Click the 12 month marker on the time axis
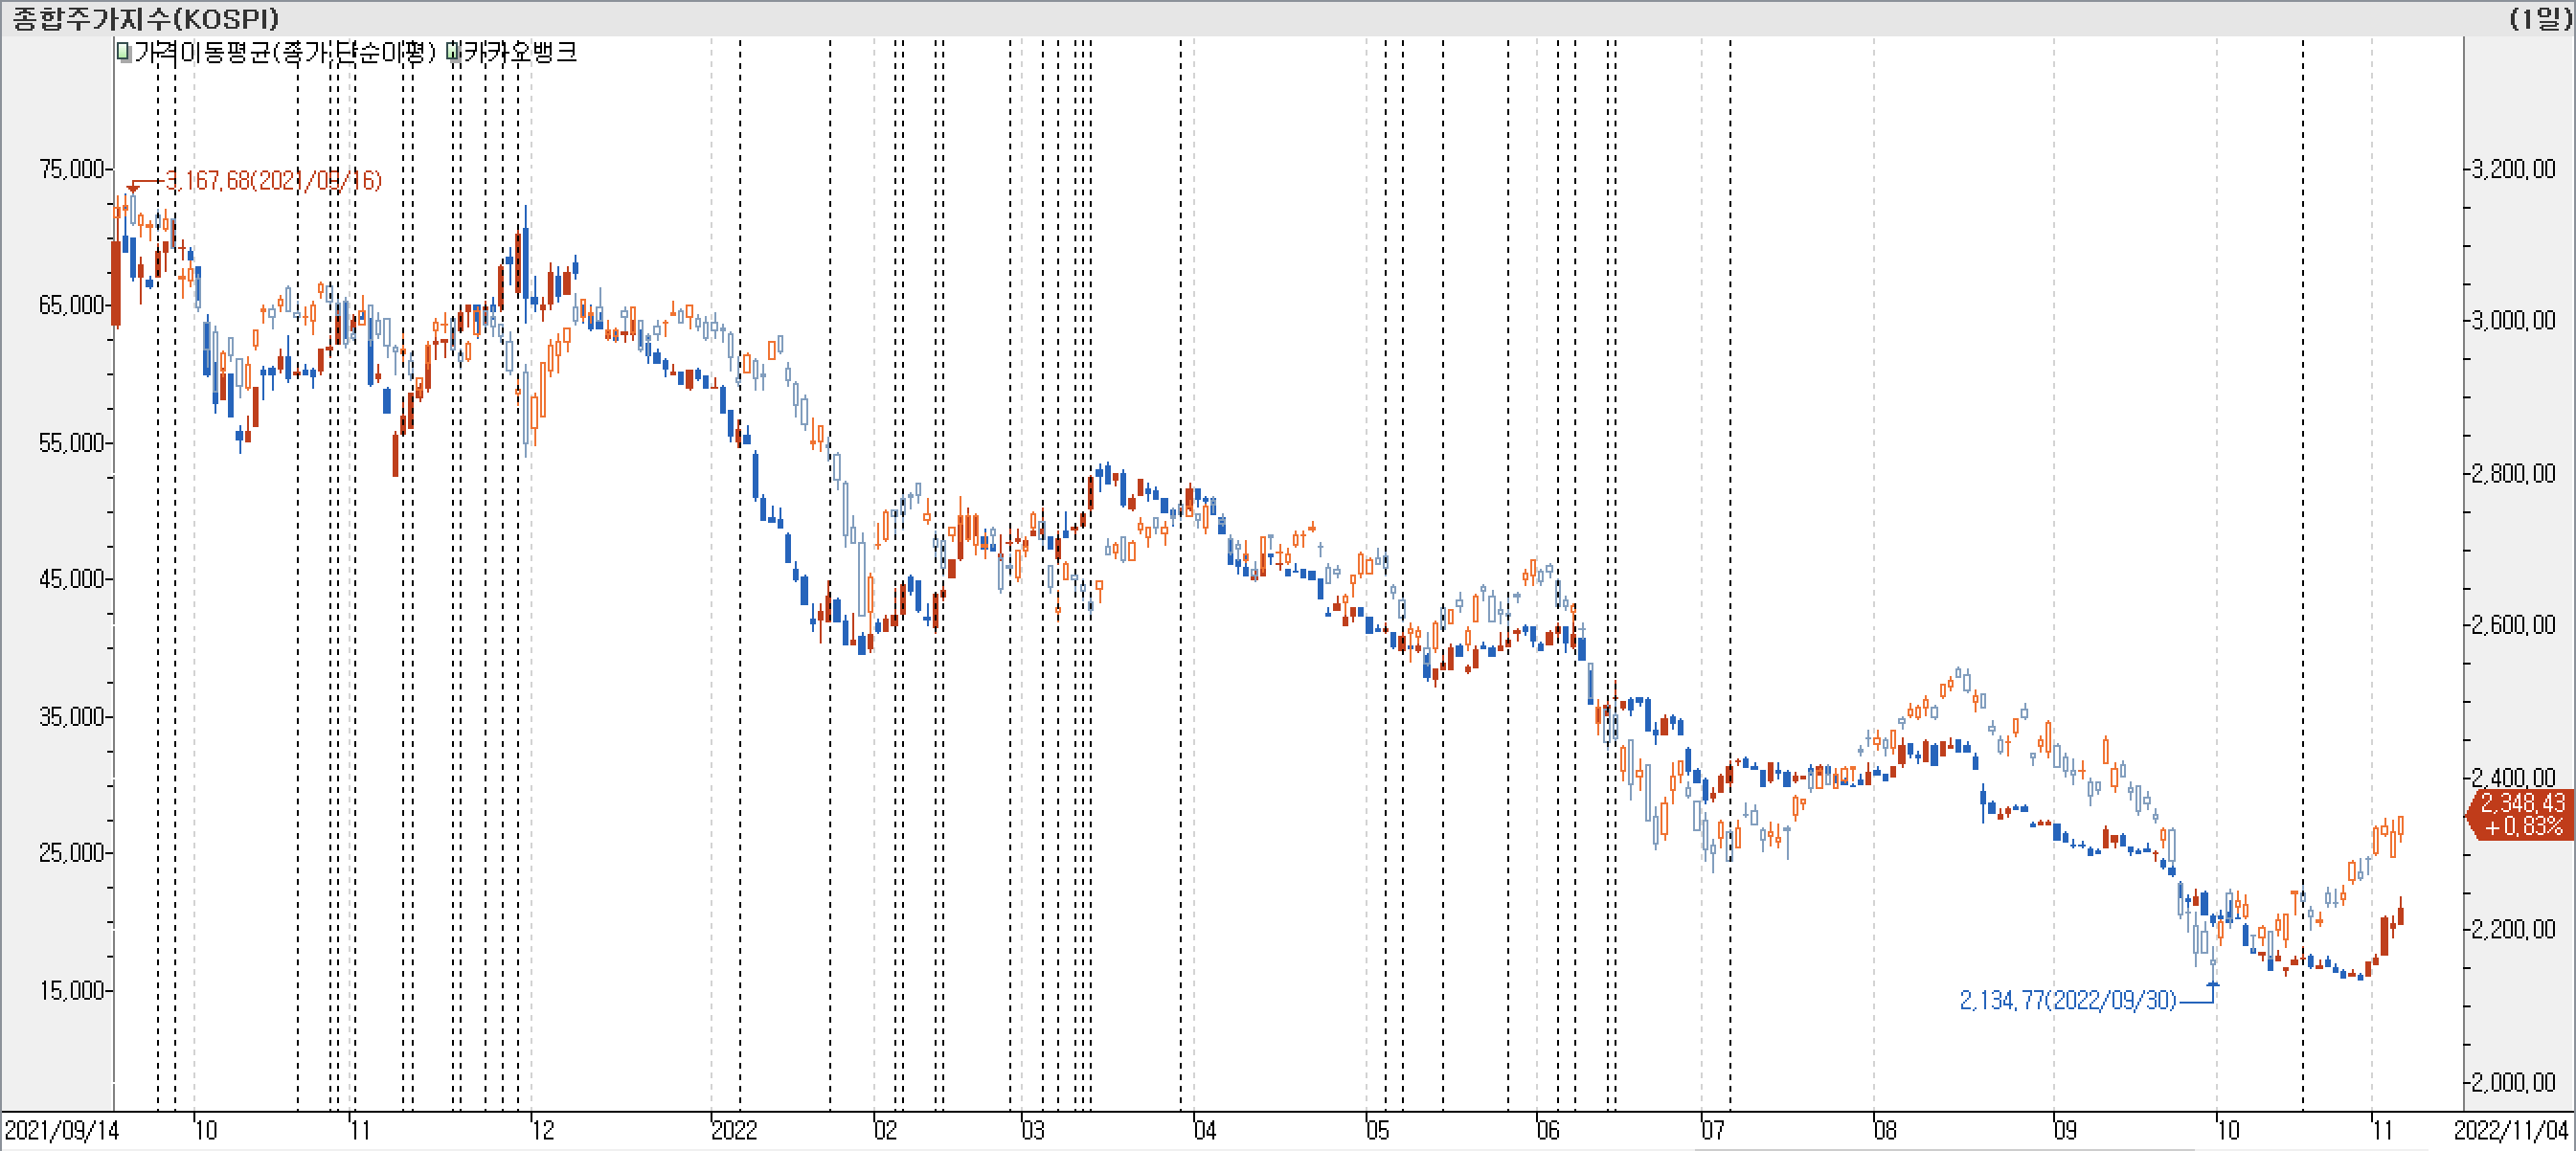The image size is (2576, 1151). [x=542, y=1130]
